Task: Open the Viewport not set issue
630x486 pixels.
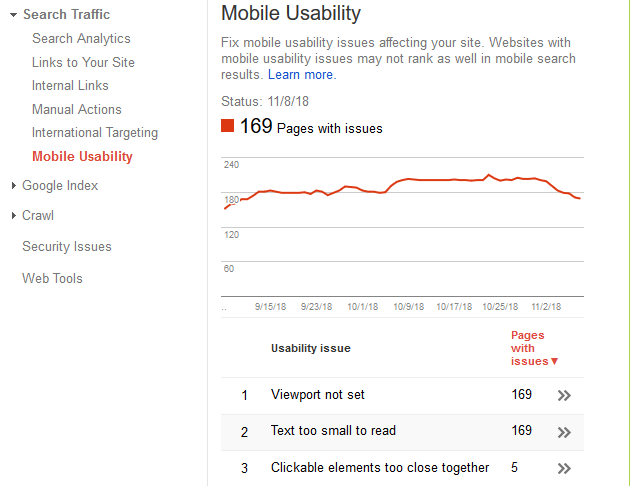Action: (318, 394)
